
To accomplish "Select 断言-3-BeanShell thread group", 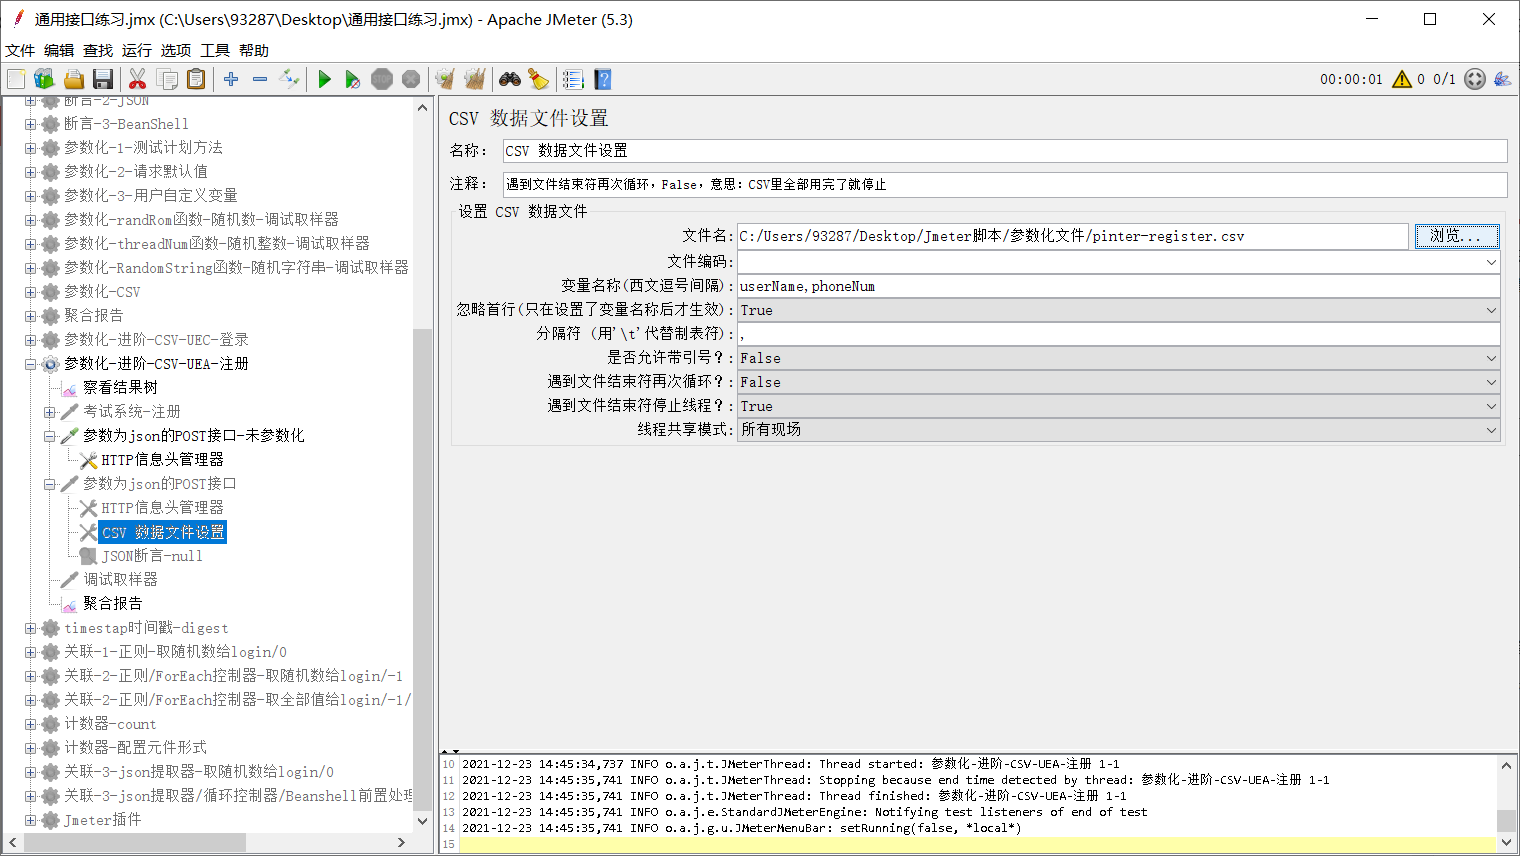I will pos(126,124).
